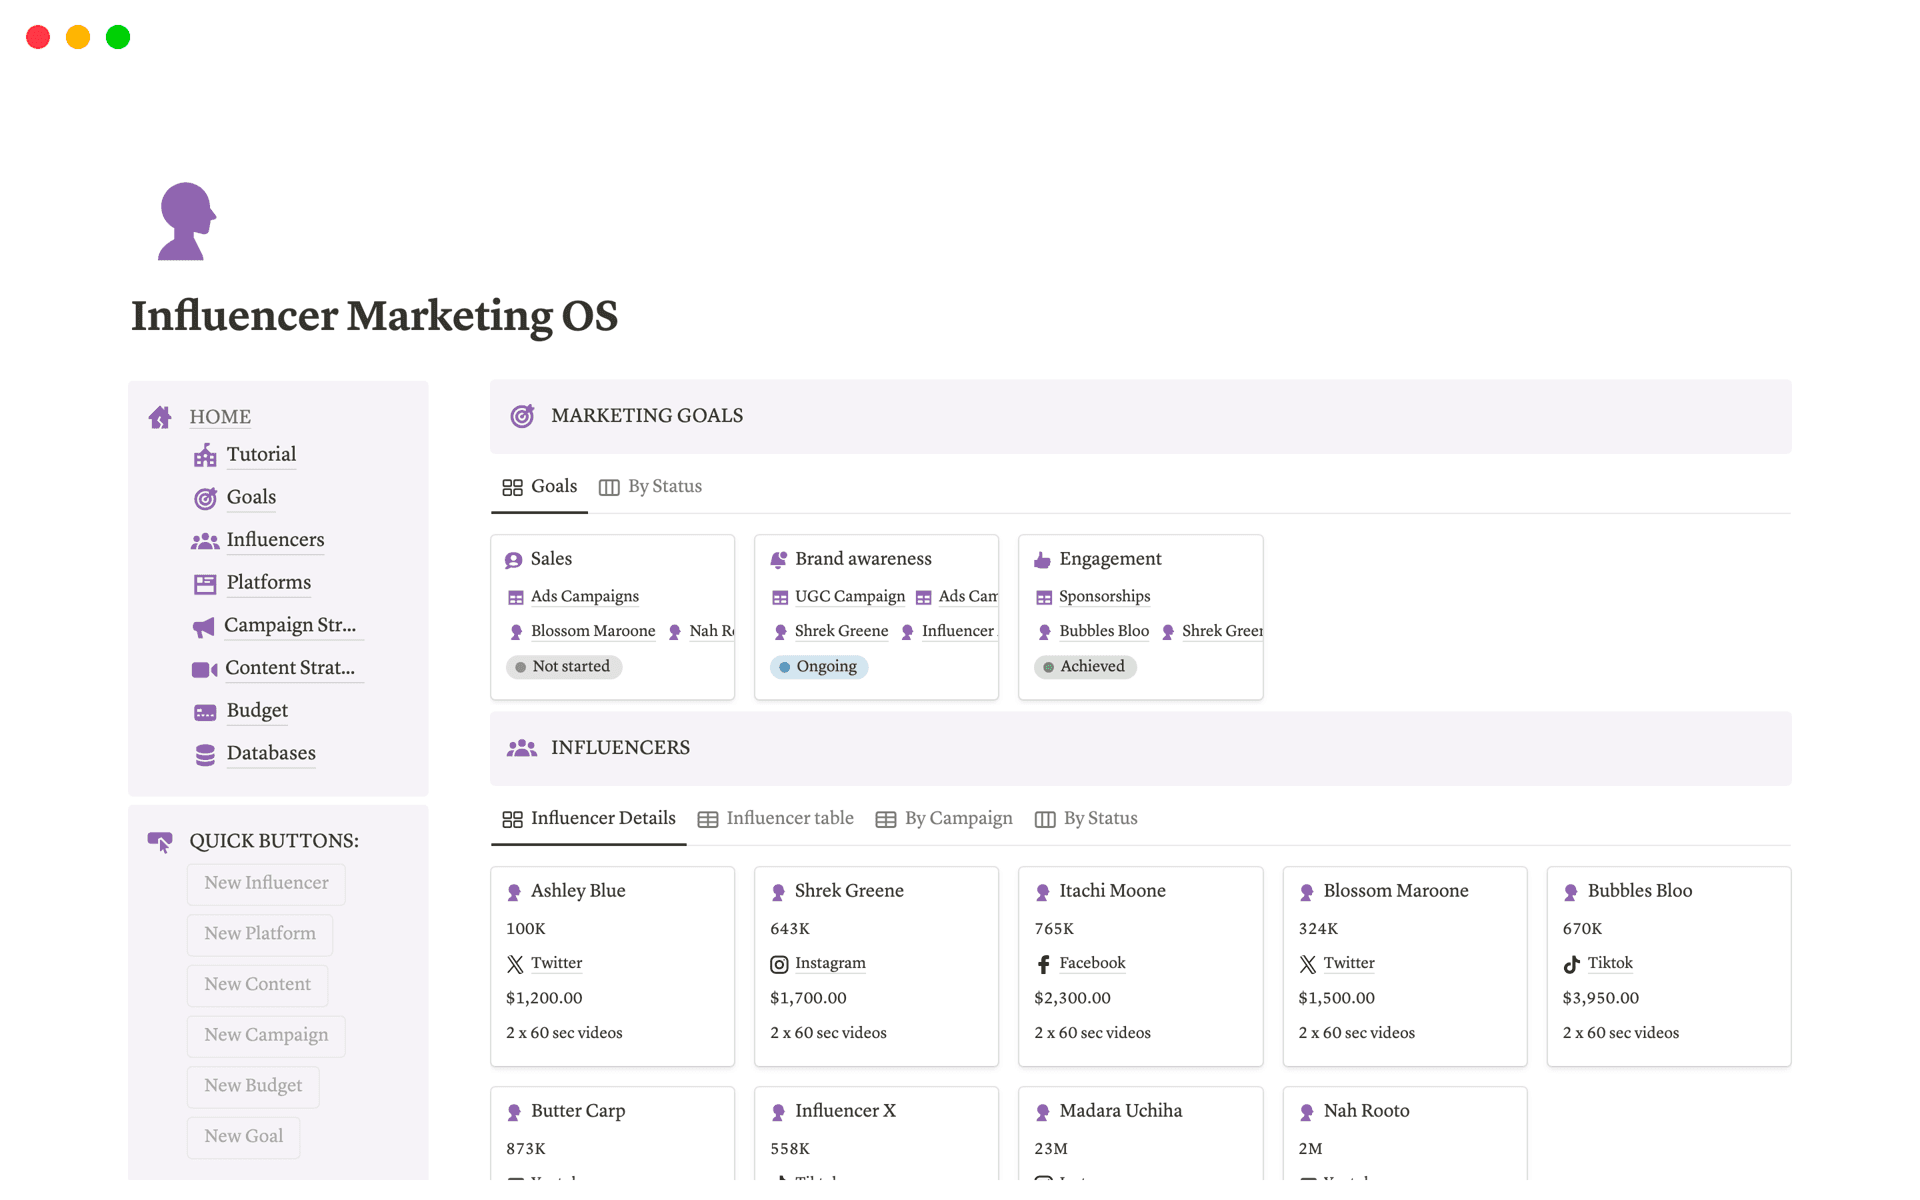Click the Instagram icon on Shrek Greene's card
The image size is (1920, 1200).
[779, 963]
